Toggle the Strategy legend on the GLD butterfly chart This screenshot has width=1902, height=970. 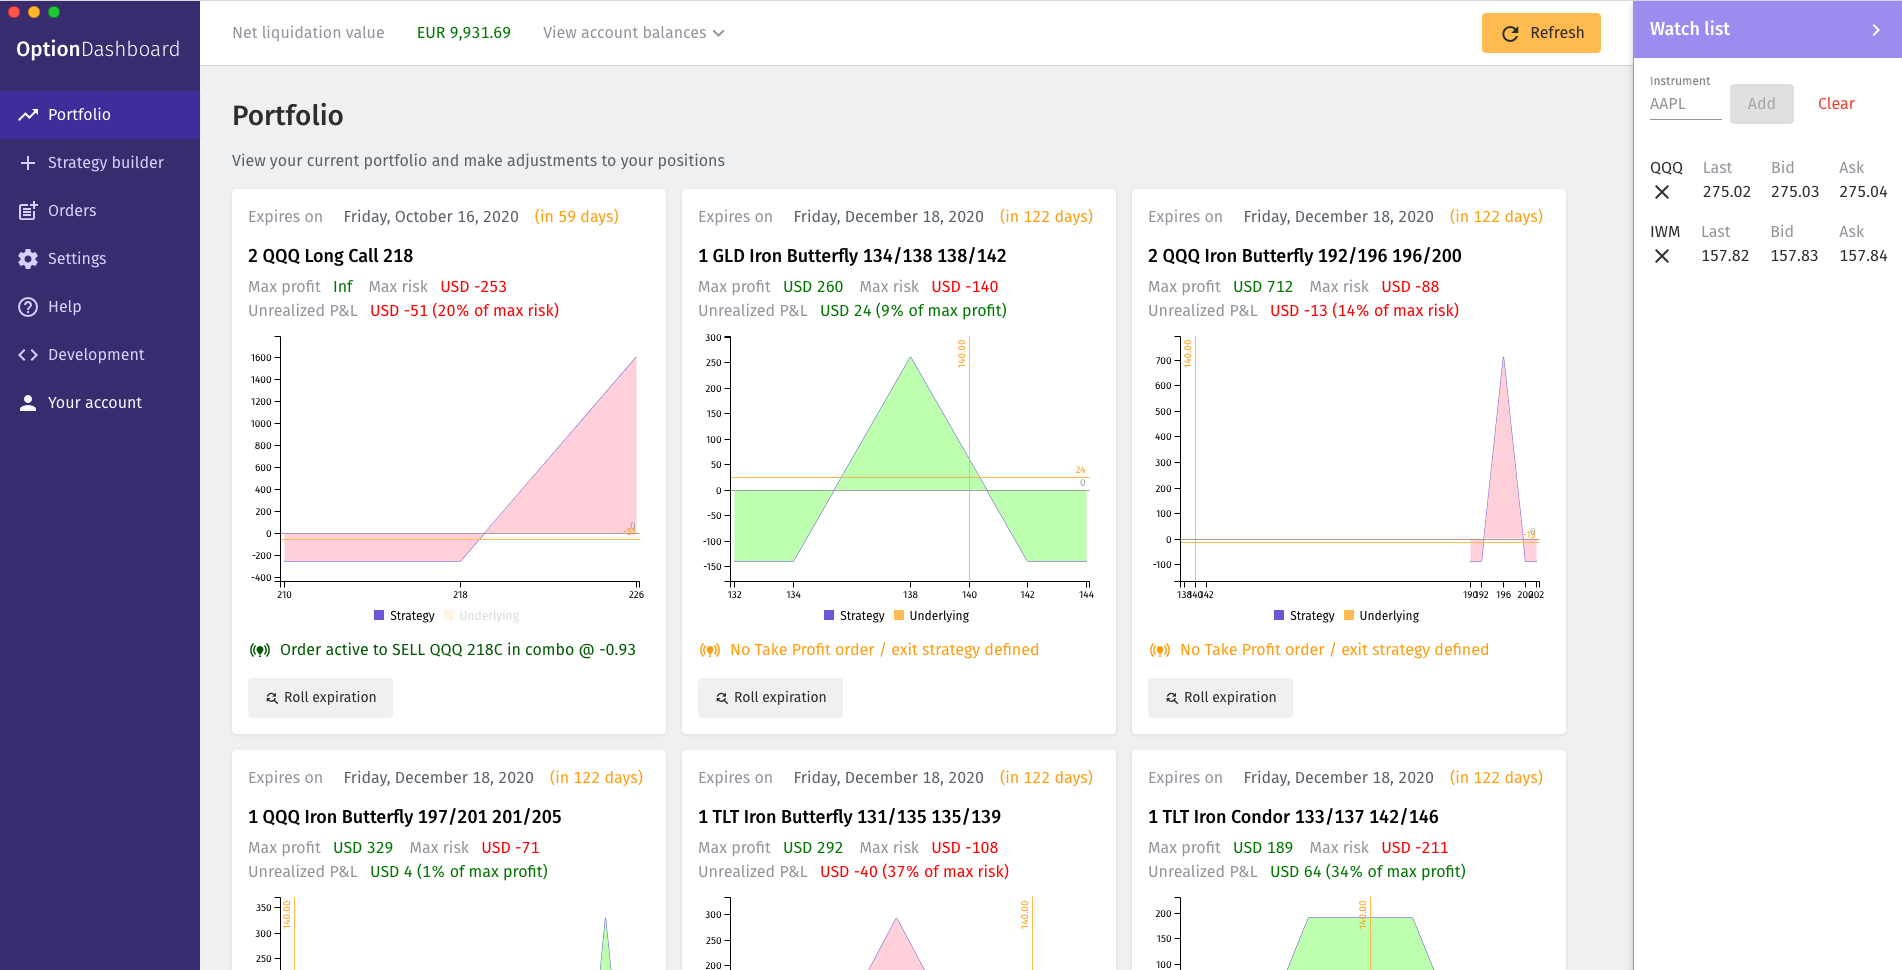pyautogui.click(x=855, y=615)
